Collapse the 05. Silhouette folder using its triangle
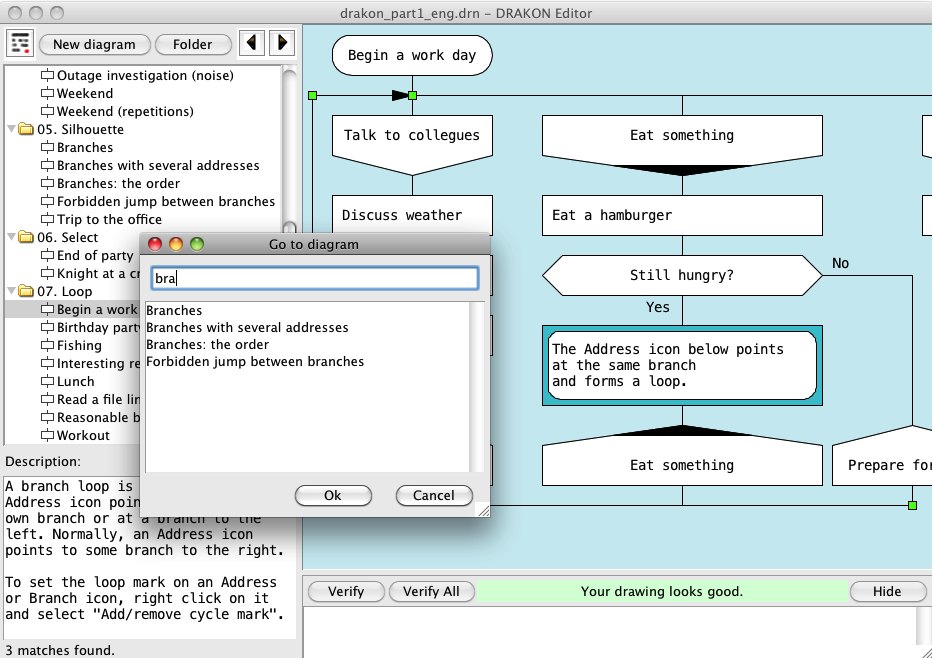933x658 pixels. (11, 130)
